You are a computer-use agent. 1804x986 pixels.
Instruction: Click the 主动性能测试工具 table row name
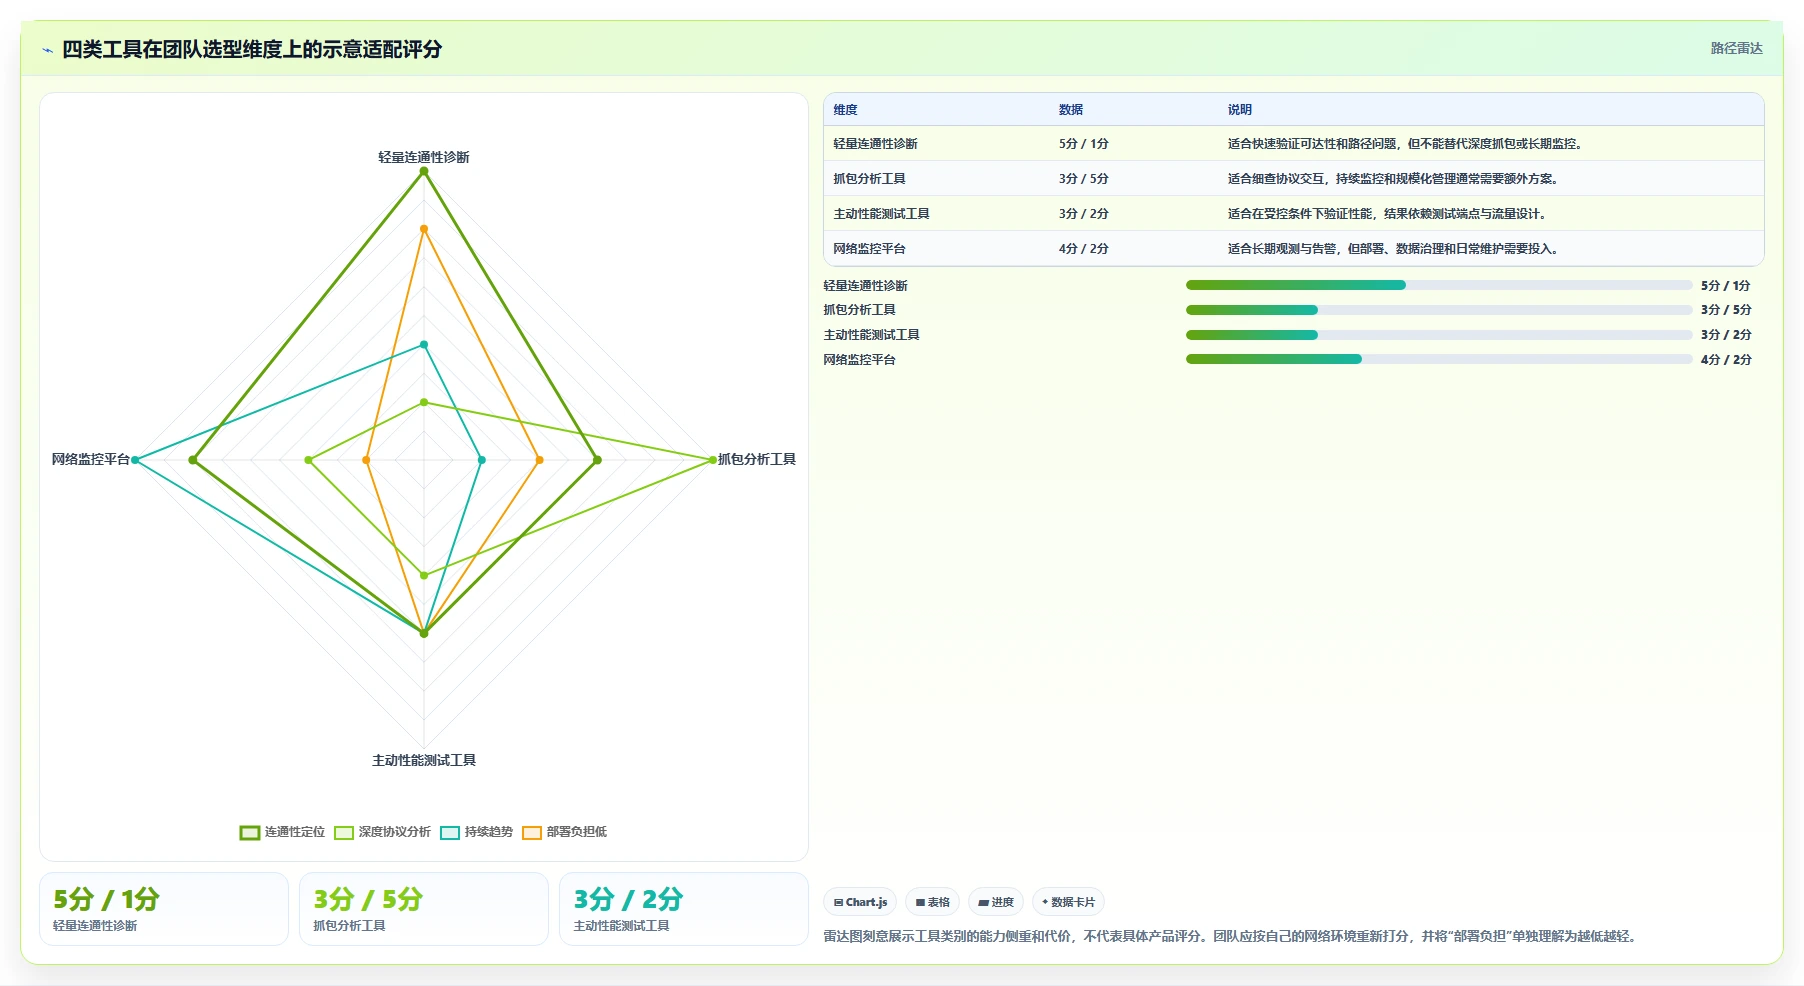tap(881, 214)
